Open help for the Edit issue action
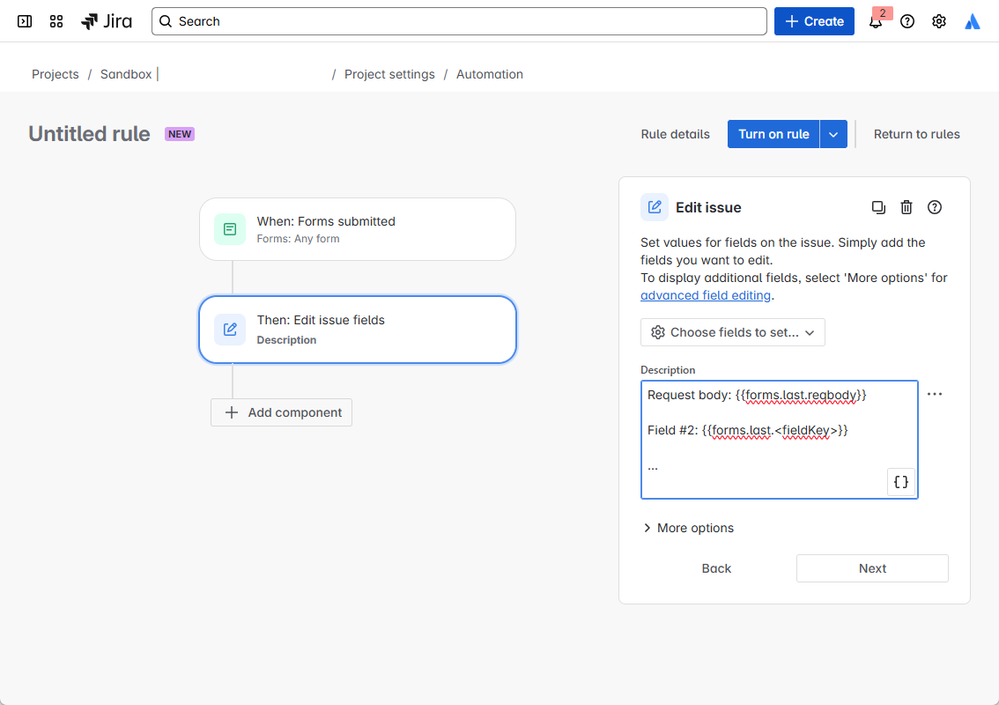Screen dimensions: 999x705 (934, 208)
